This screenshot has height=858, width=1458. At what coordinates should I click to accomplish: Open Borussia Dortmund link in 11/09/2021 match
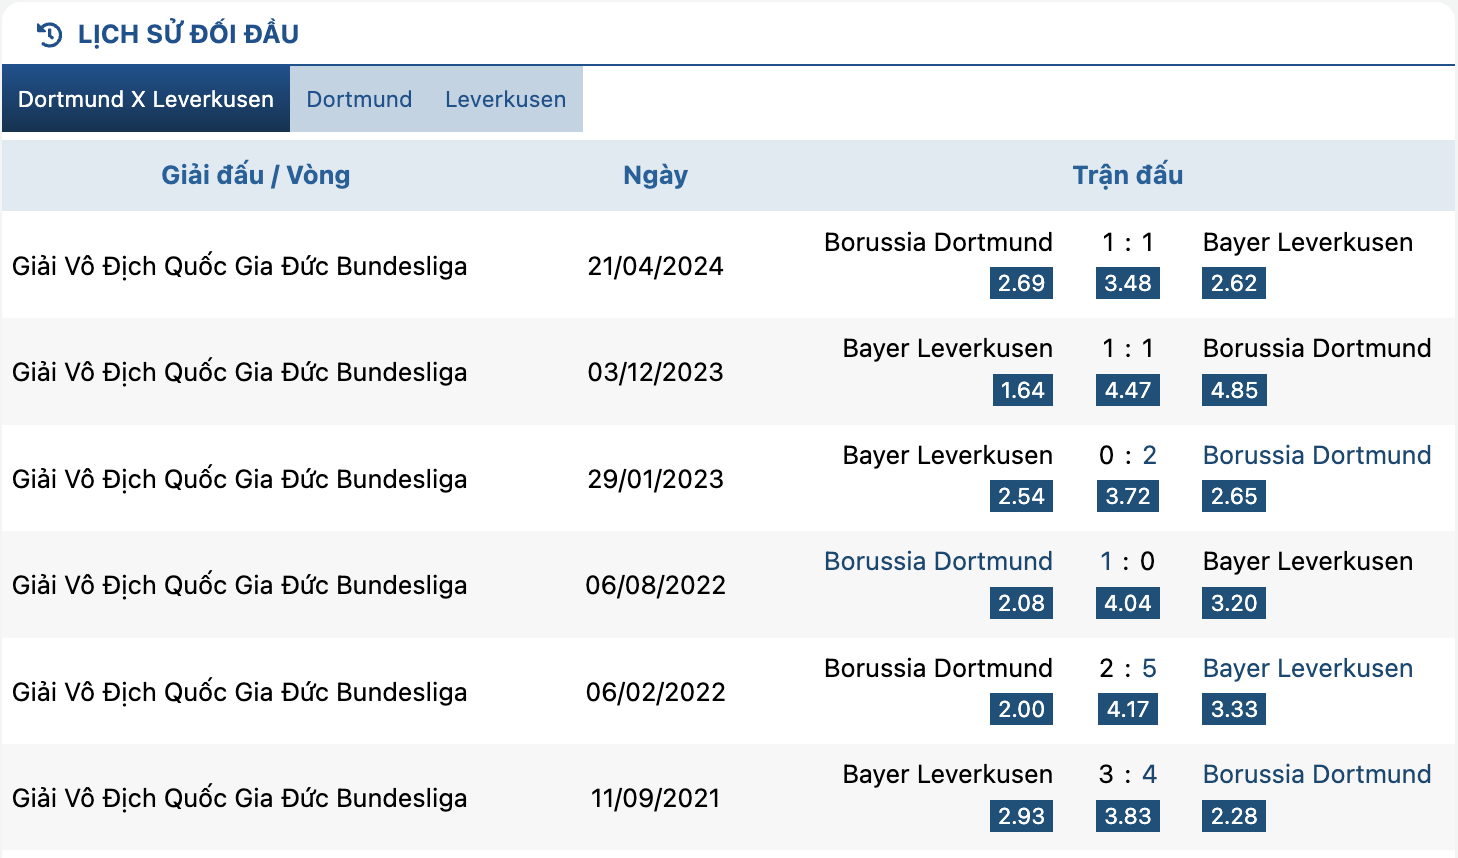coord(1317,774)
